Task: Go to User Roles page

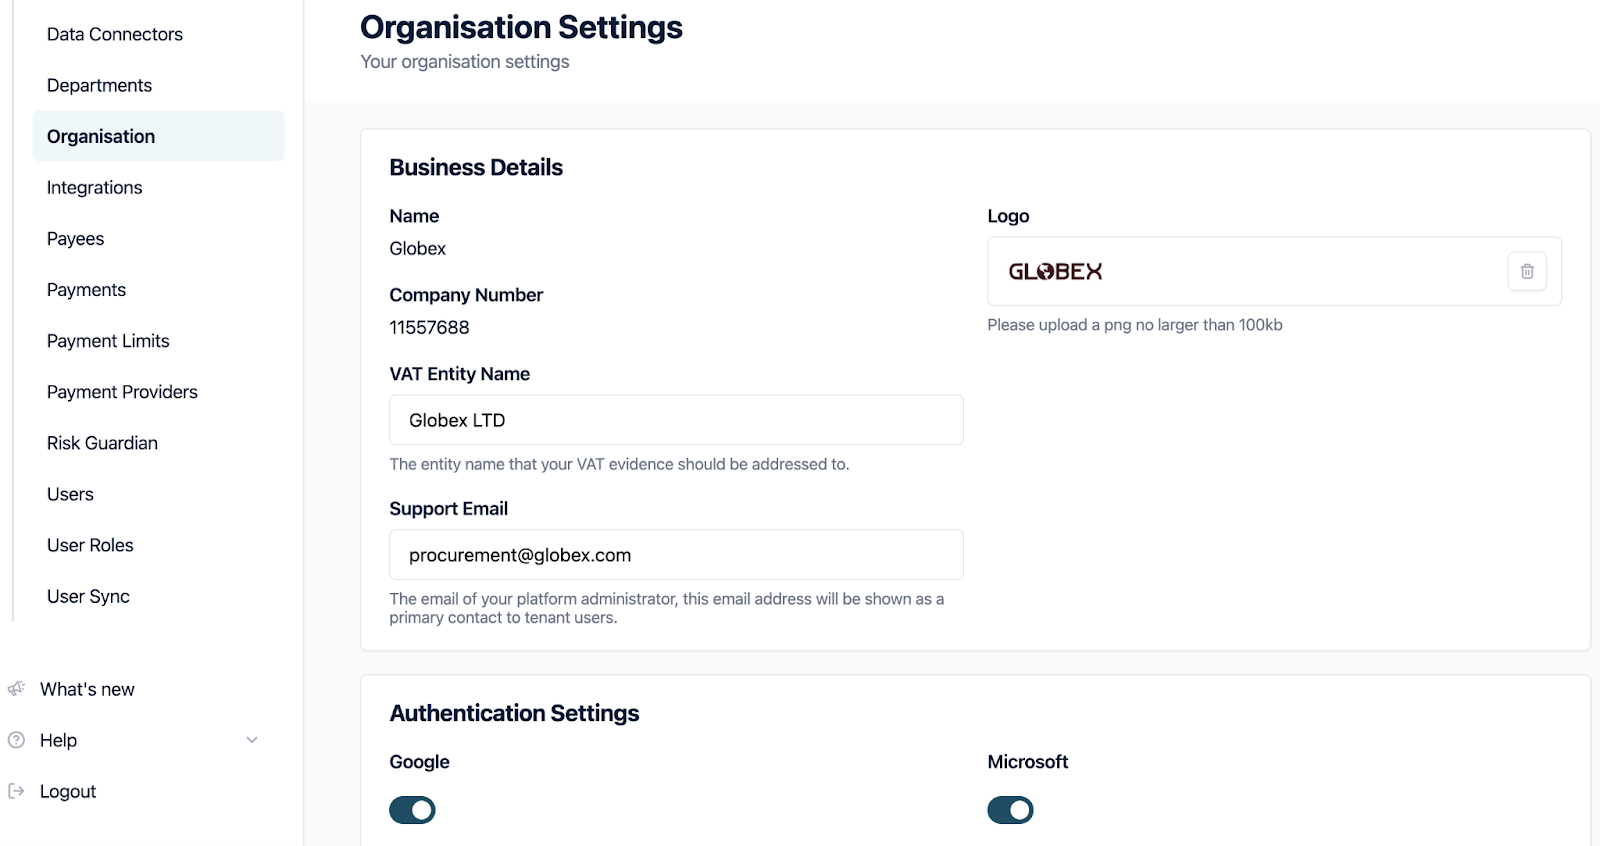Action: pos(90,545)
